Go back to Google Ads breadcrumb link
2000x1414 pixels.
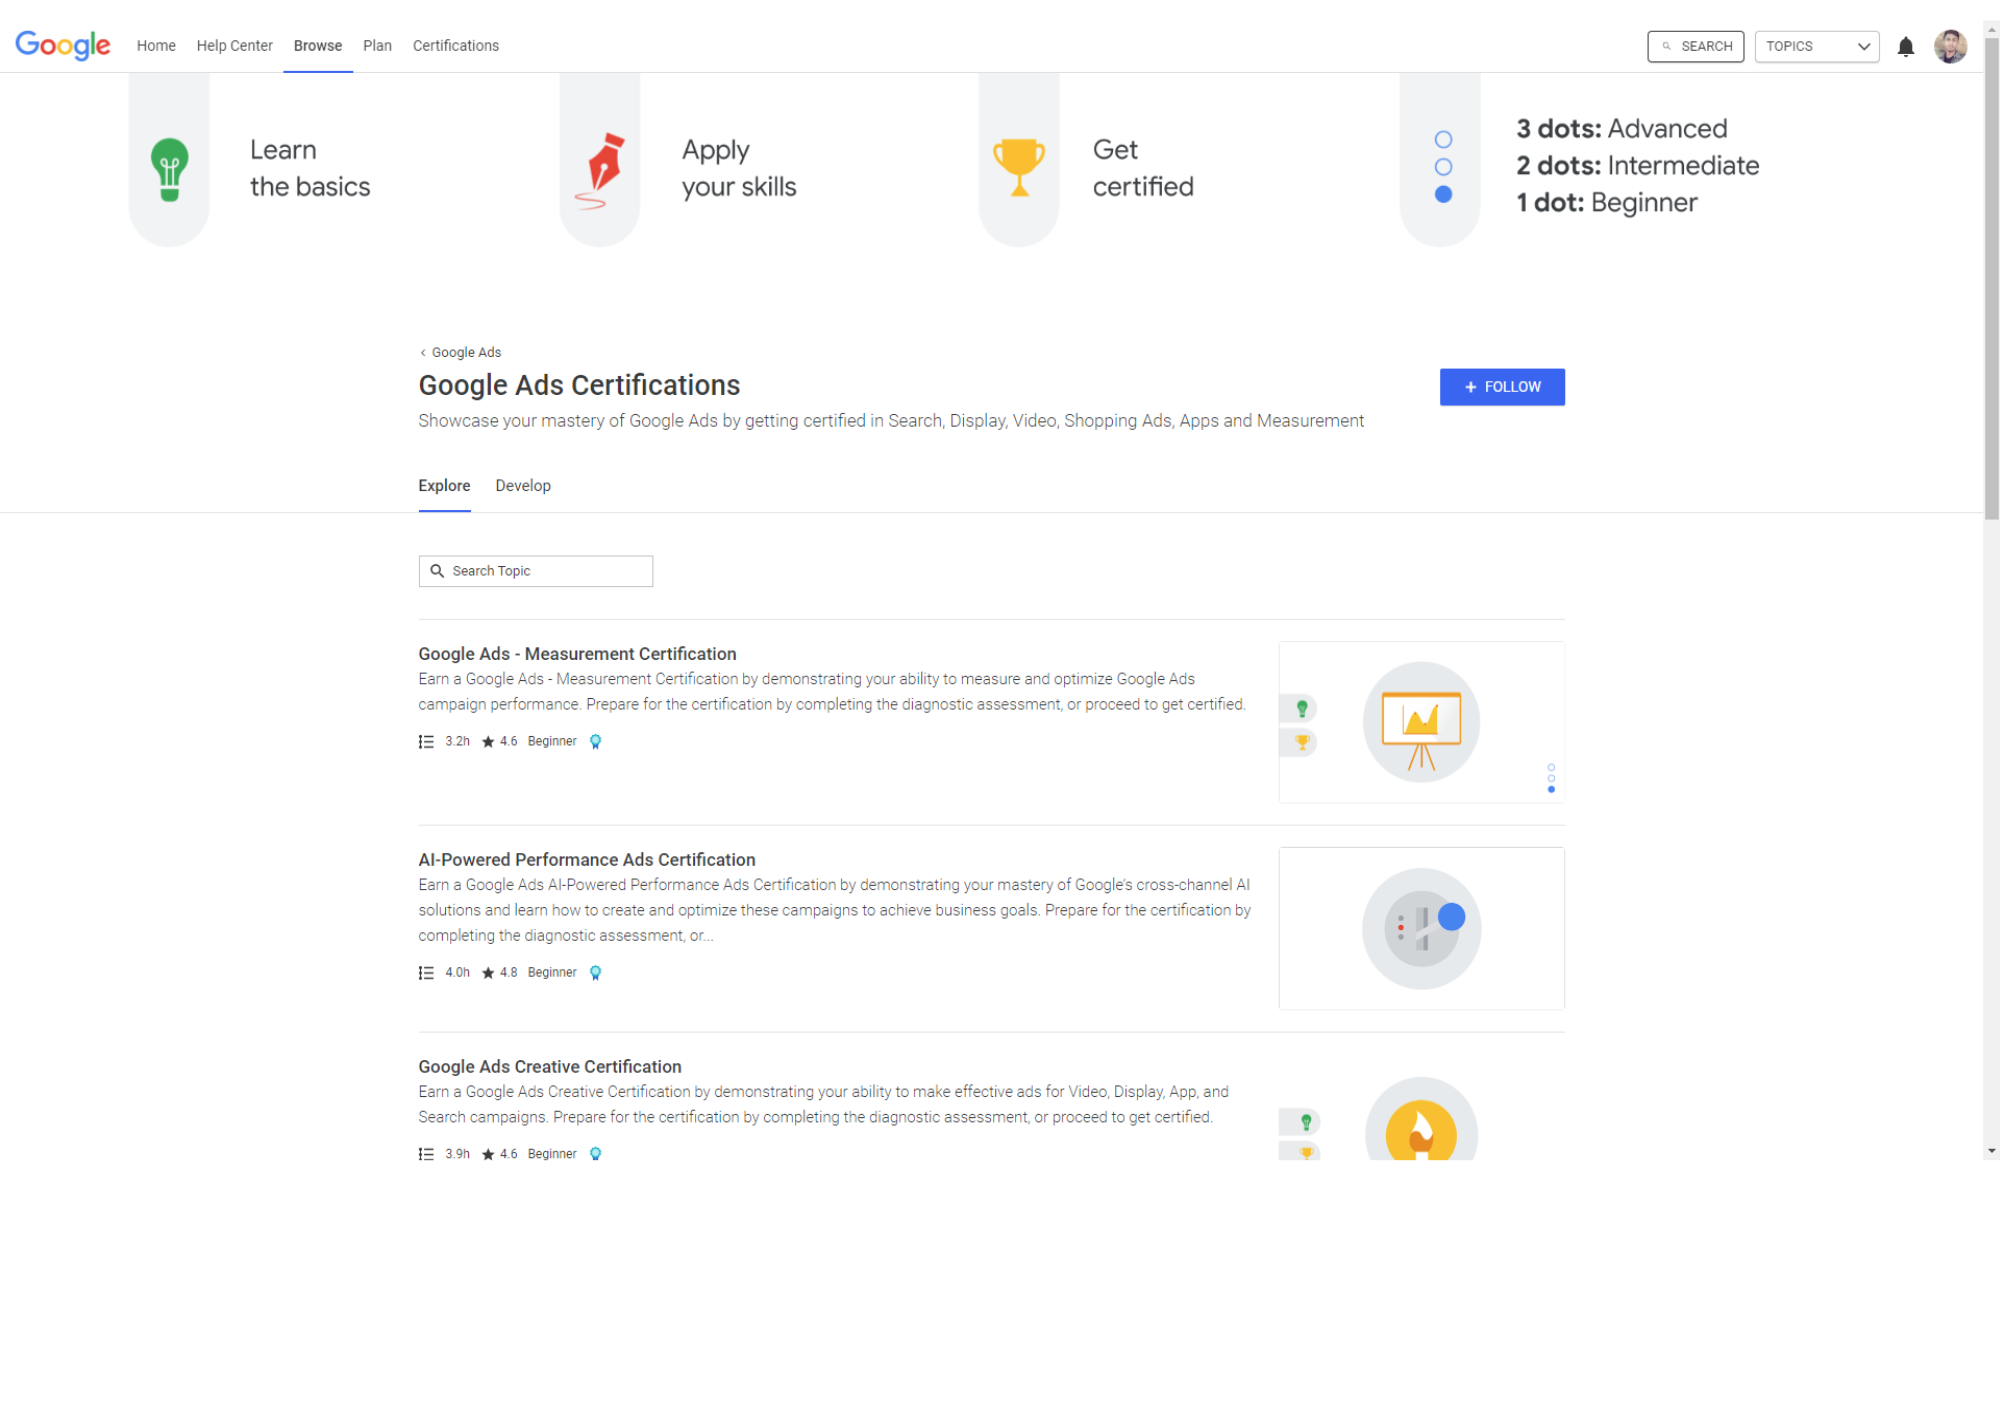tap(467, 352)
